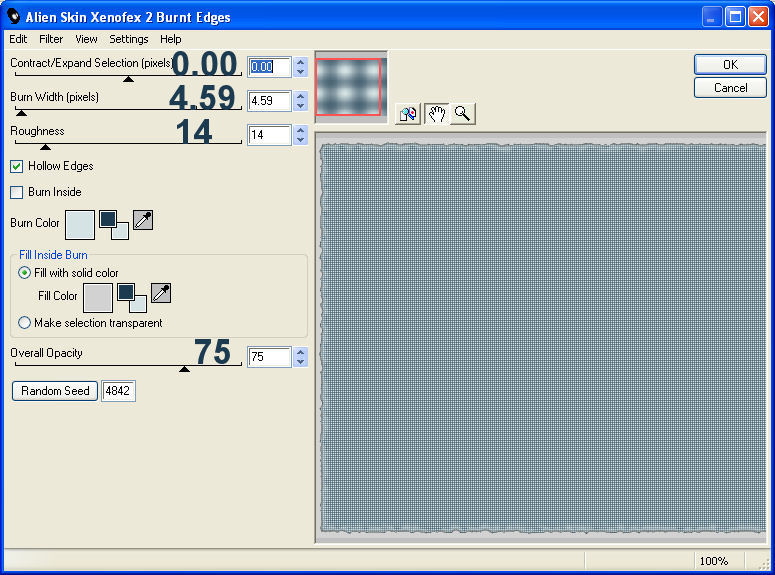Increase Contract/Expand Selection with up arrow
Image resolution: width=775 pixels, height=575 pixels.
[301, 62]
